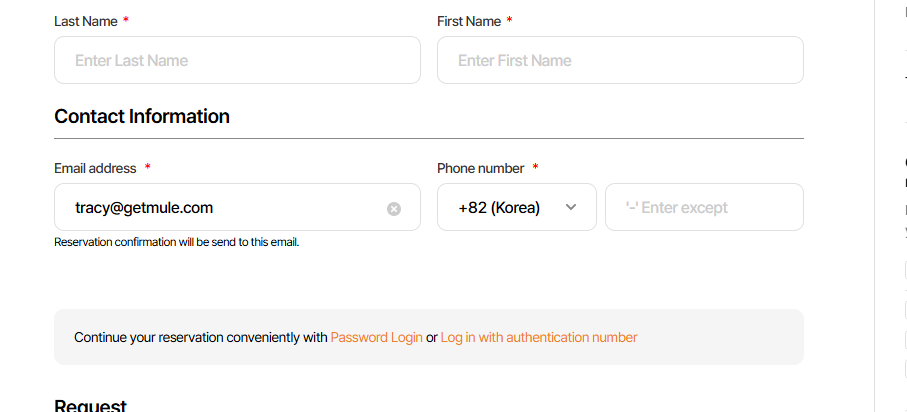The height and width of the screenshot is (412, 907).
Task: Click the Email address label
Action: point(95,168)
